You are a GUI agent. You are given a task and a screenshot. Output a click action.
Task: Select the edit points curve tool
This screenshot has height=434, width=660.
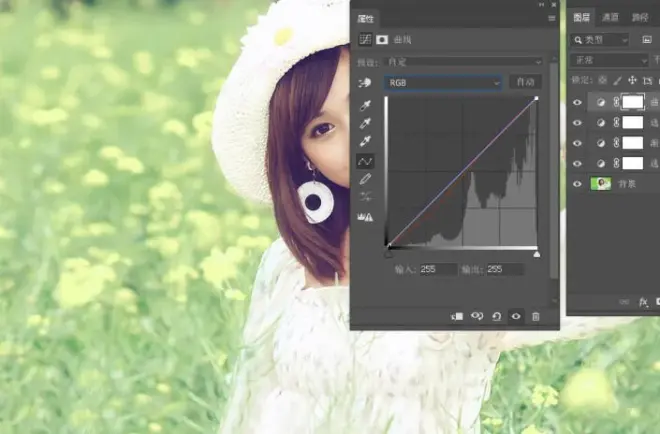(365, 161)
